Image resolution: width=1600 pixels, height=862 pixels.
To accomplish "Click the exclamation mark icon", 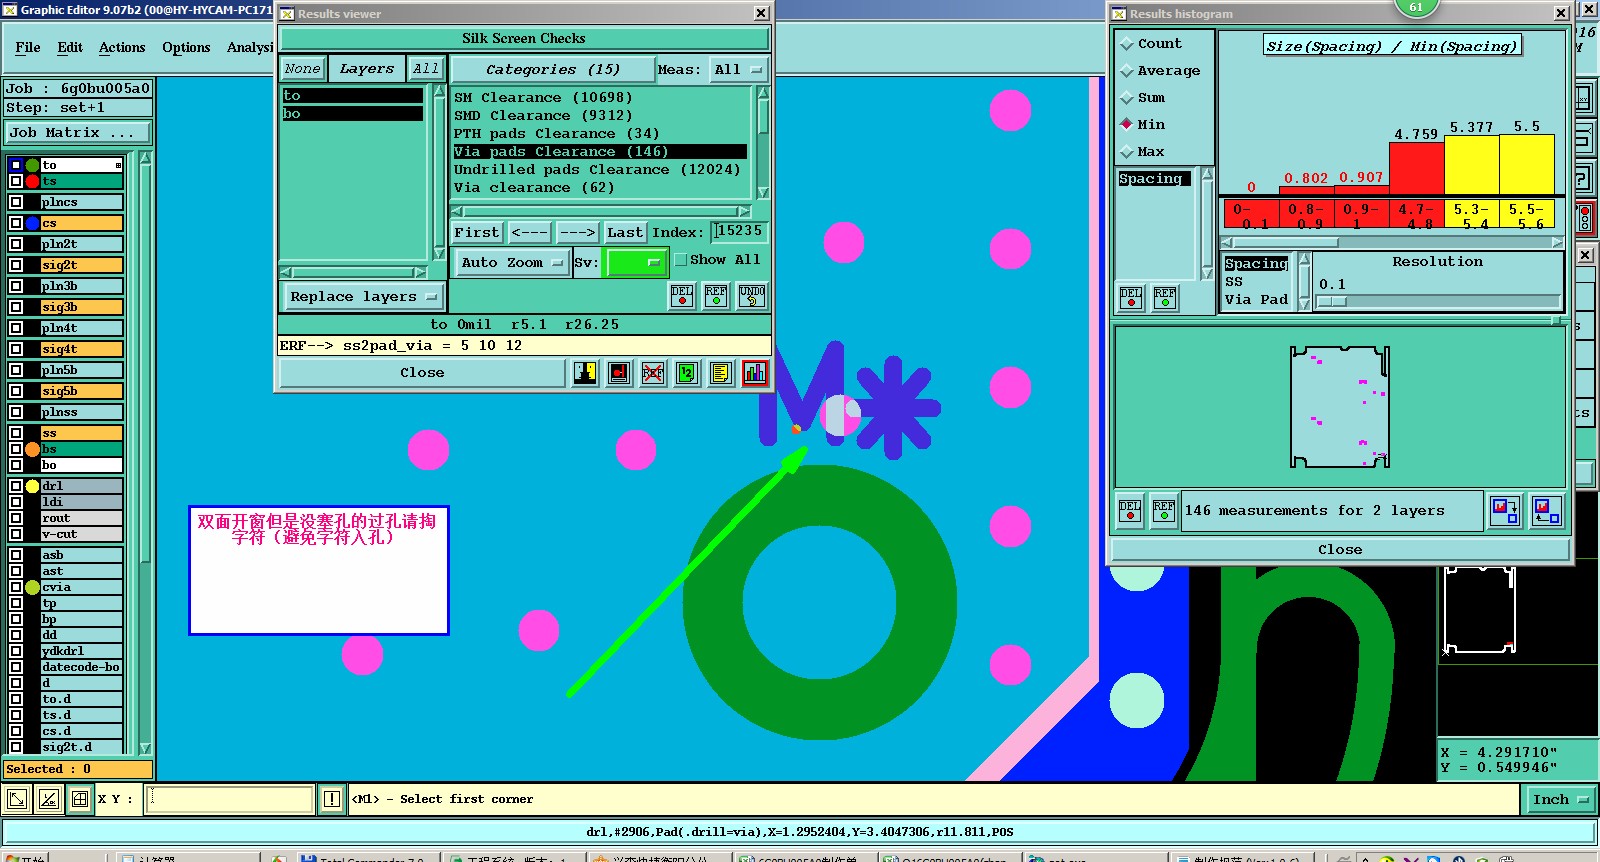I will click(x=332, y=799).
